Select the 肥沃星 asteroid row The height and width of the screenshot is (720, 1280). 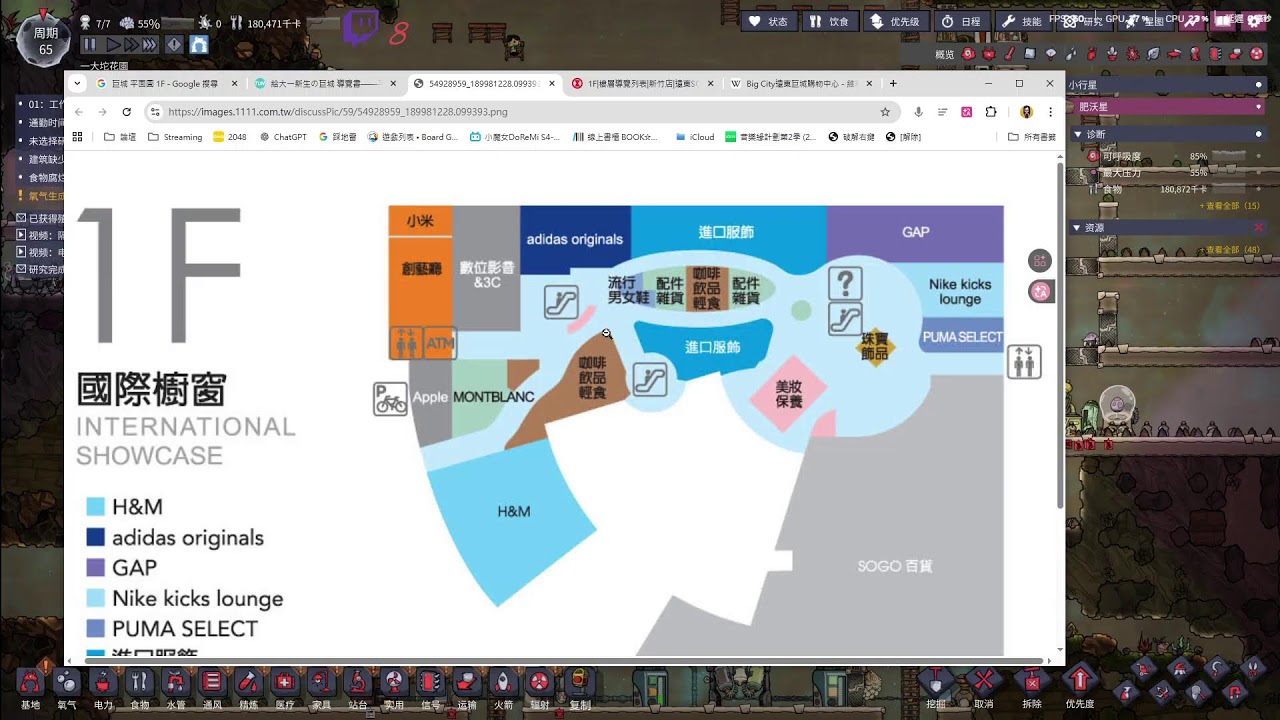(x=1167, y=106)
